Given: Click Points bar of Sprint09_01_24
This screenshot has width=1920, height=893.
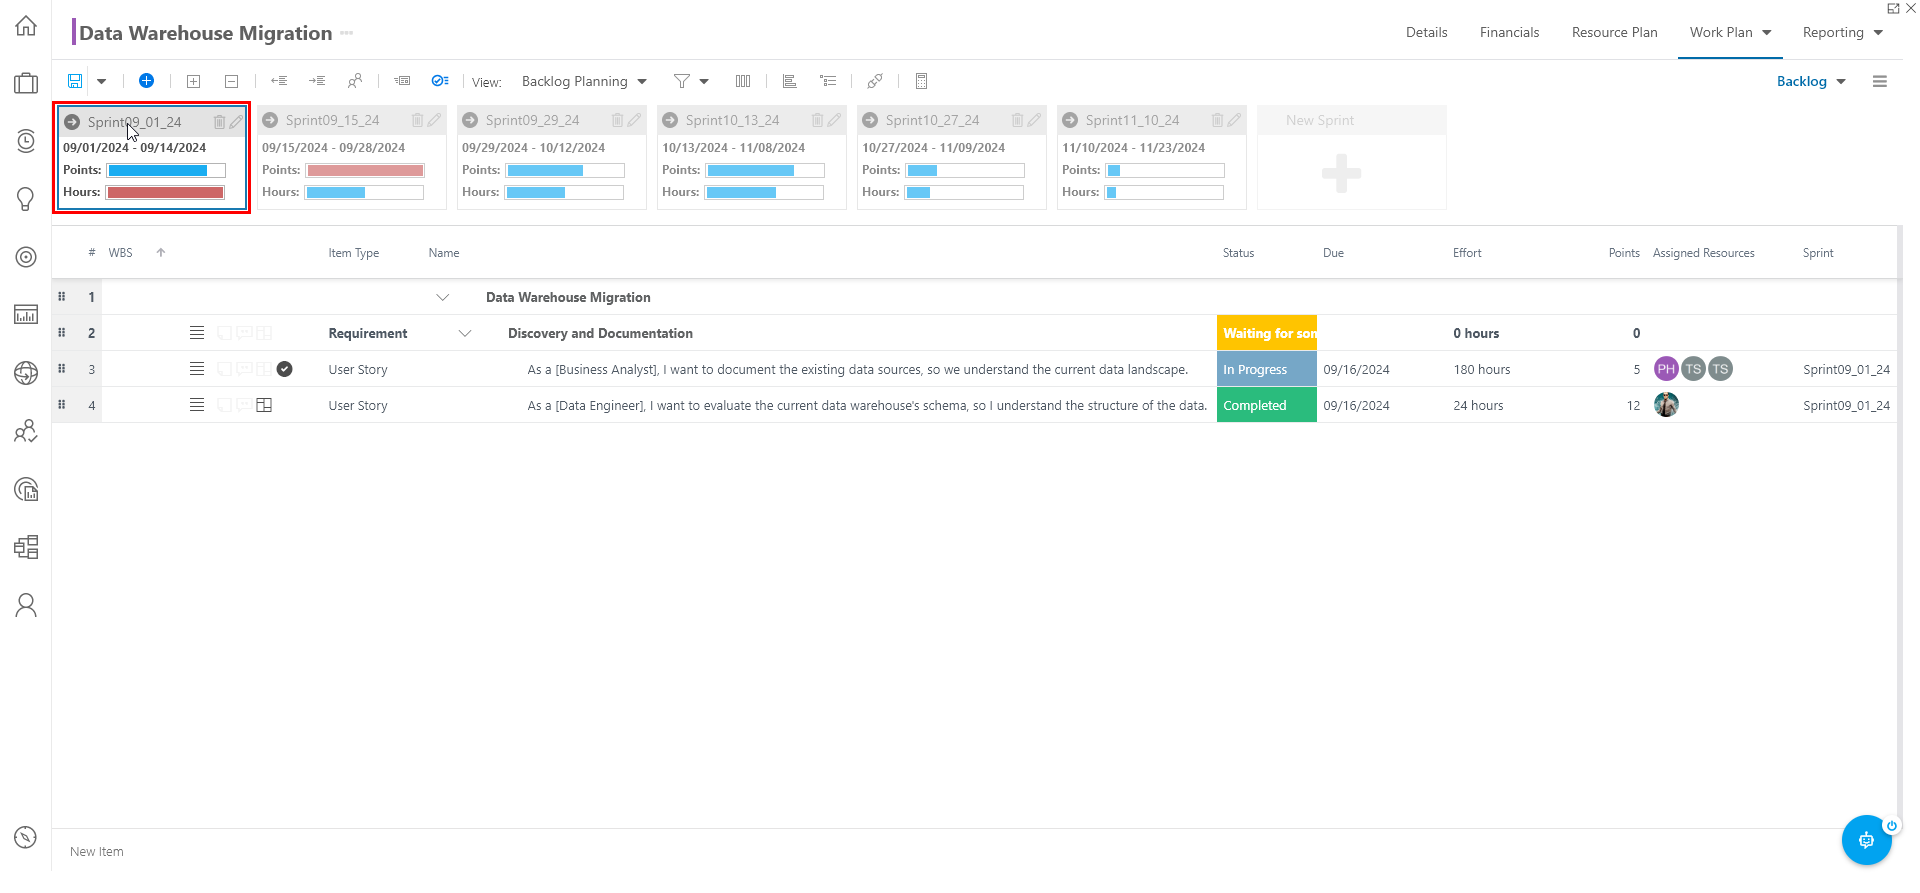Looking at the screenshot, I should (166, 170).
